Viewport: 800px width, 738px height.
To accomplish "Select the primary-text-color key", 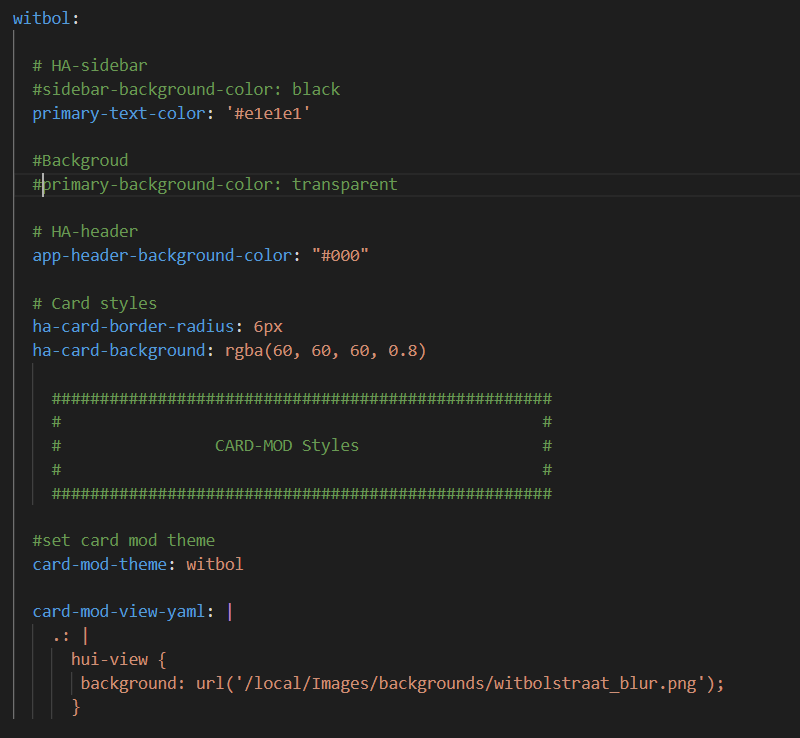I will (120, 113).
